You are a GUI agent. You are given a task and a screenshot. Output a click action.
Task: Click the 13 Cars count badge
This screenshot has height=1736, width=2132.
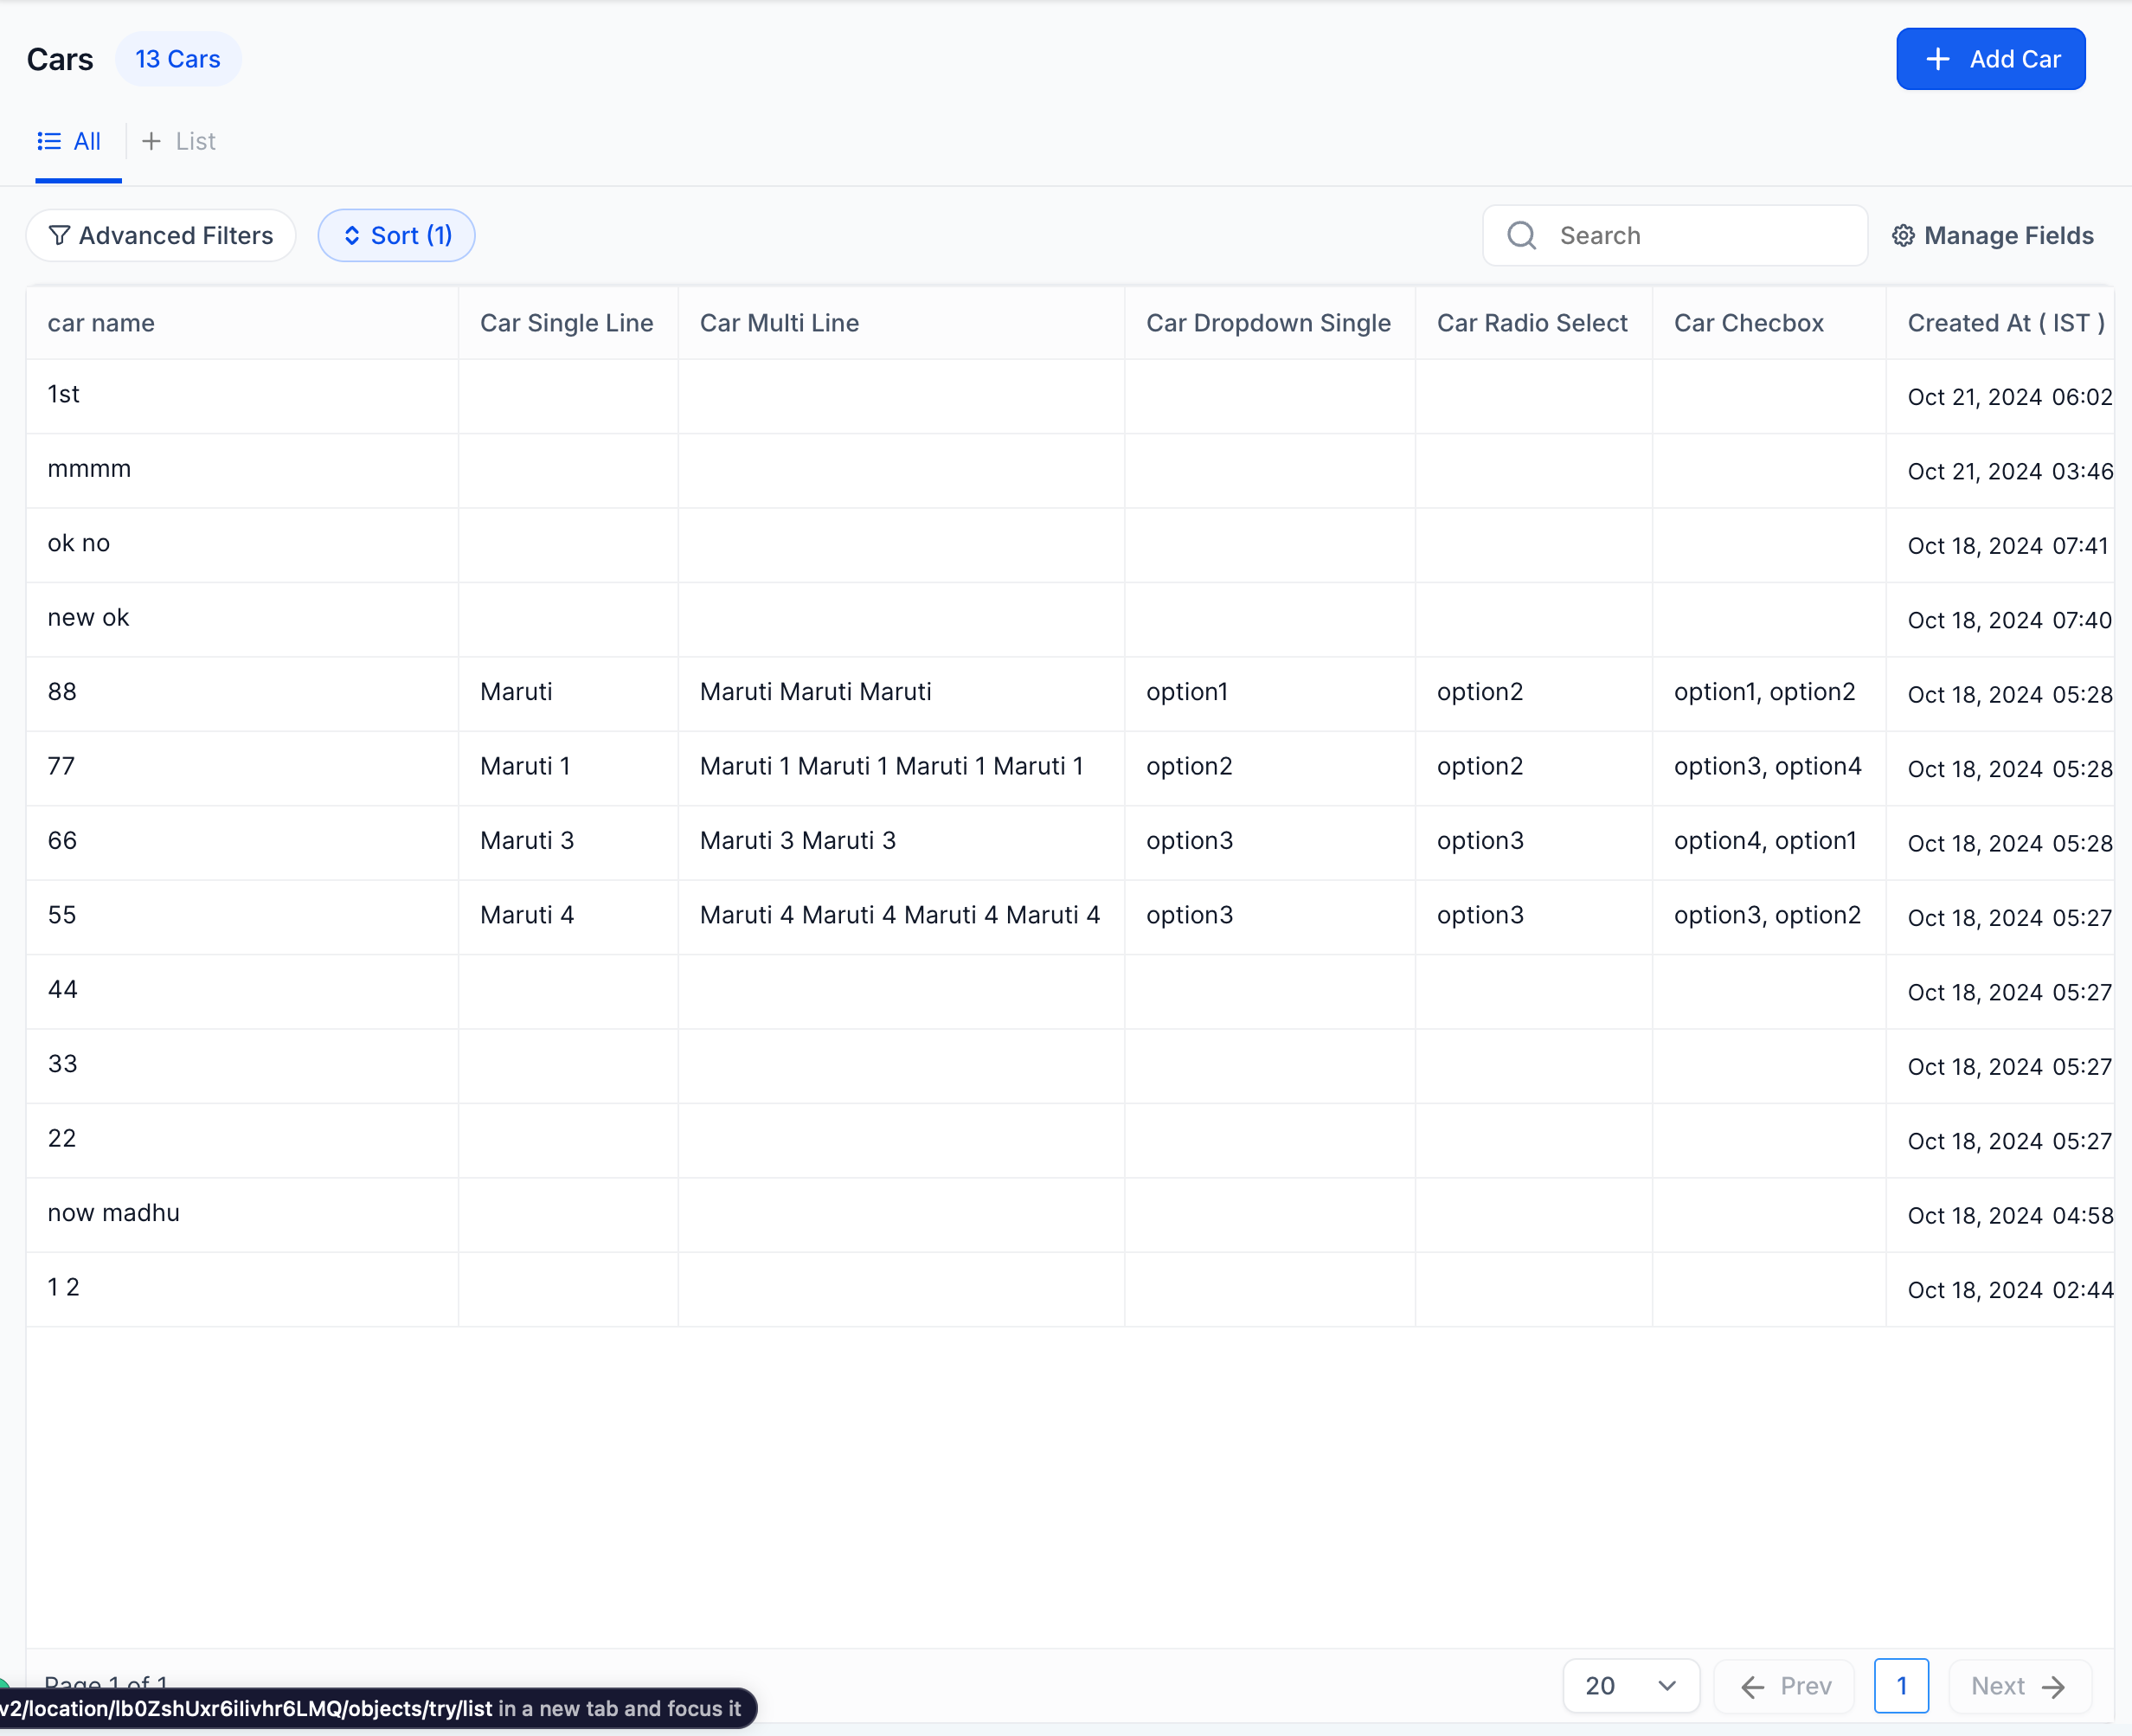pyautogui.click(x=178, y=59)
